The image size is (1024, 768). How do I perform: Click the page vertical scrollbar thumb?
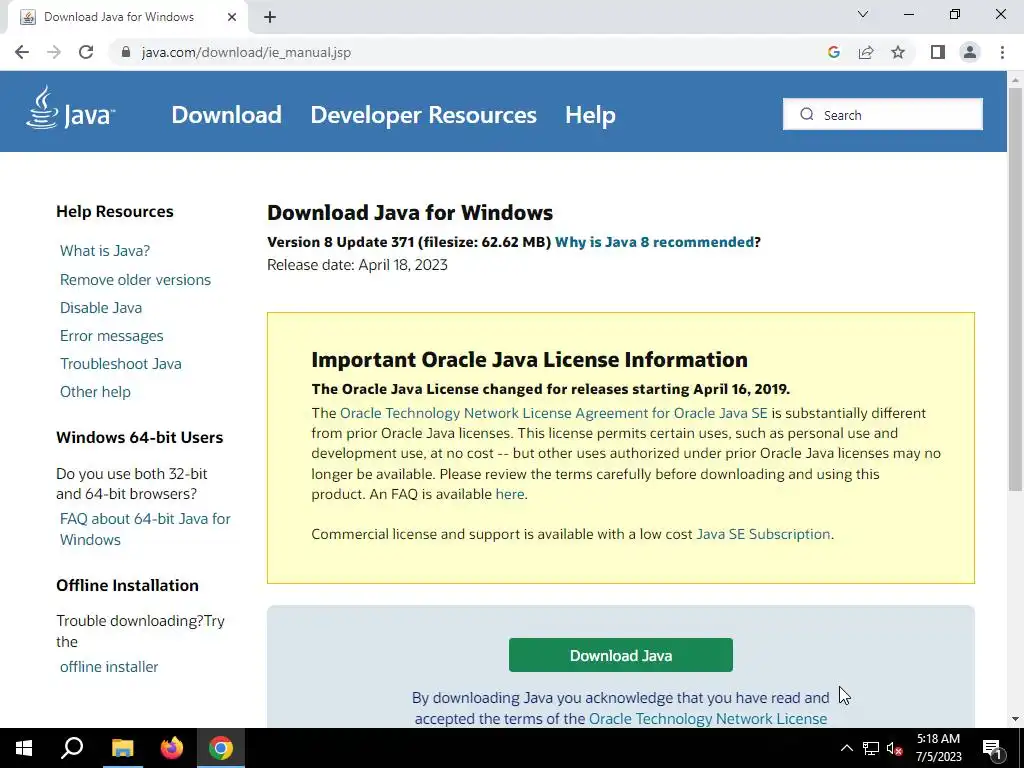coord(1015,287)
